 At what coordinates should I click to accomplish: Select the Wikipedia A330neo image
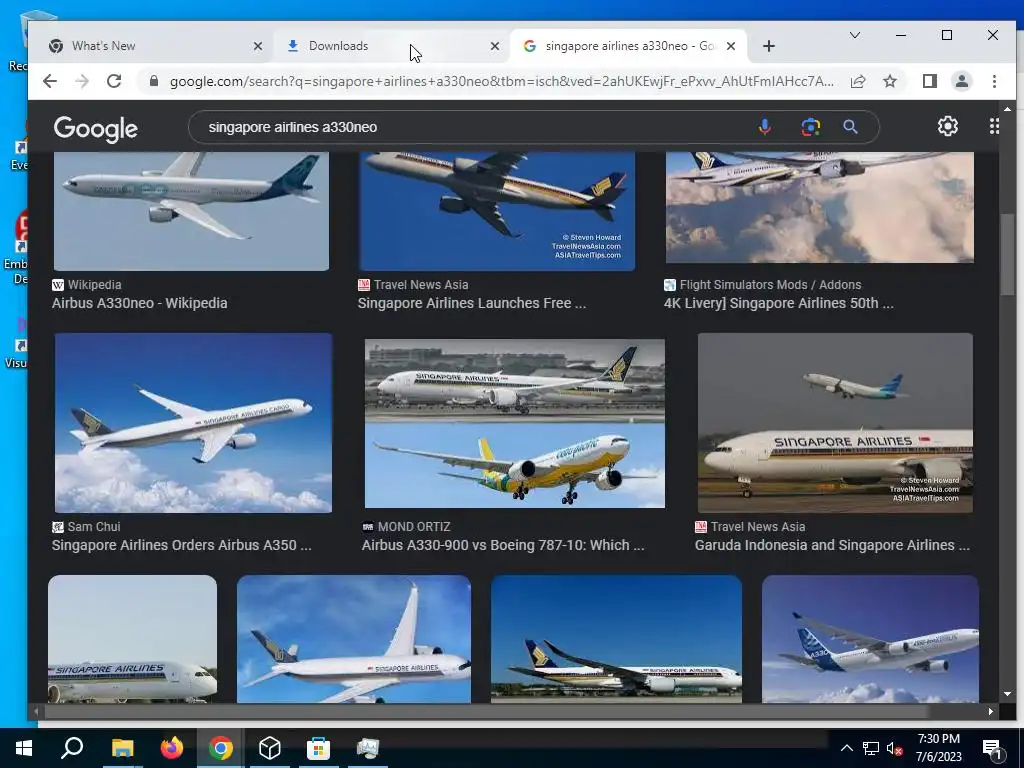pyautogui.click(x=191, y=211)
